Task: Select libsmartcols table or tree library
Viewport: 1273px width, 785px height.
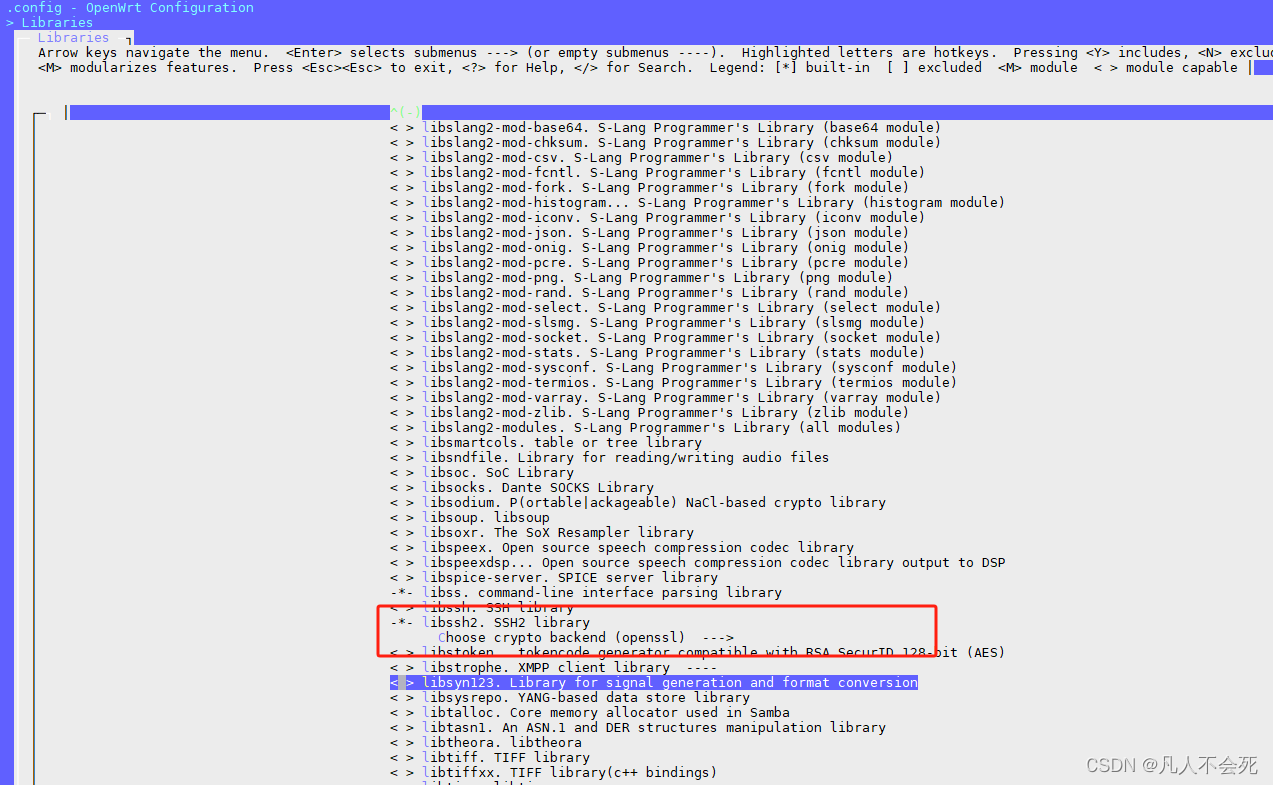Action: tap(546, 443)
